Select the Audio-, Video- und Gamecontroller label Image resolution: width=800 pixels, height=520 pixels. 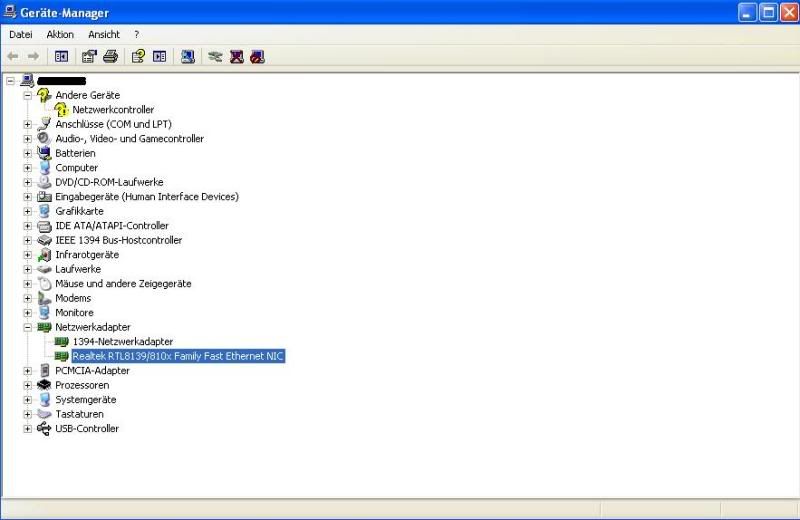130,139
